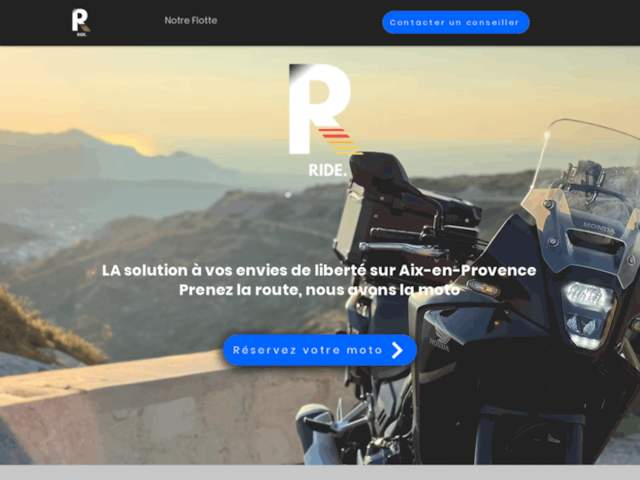
Task: Click the Réservez votre moto button text
Action: click(x=307, y=350)
